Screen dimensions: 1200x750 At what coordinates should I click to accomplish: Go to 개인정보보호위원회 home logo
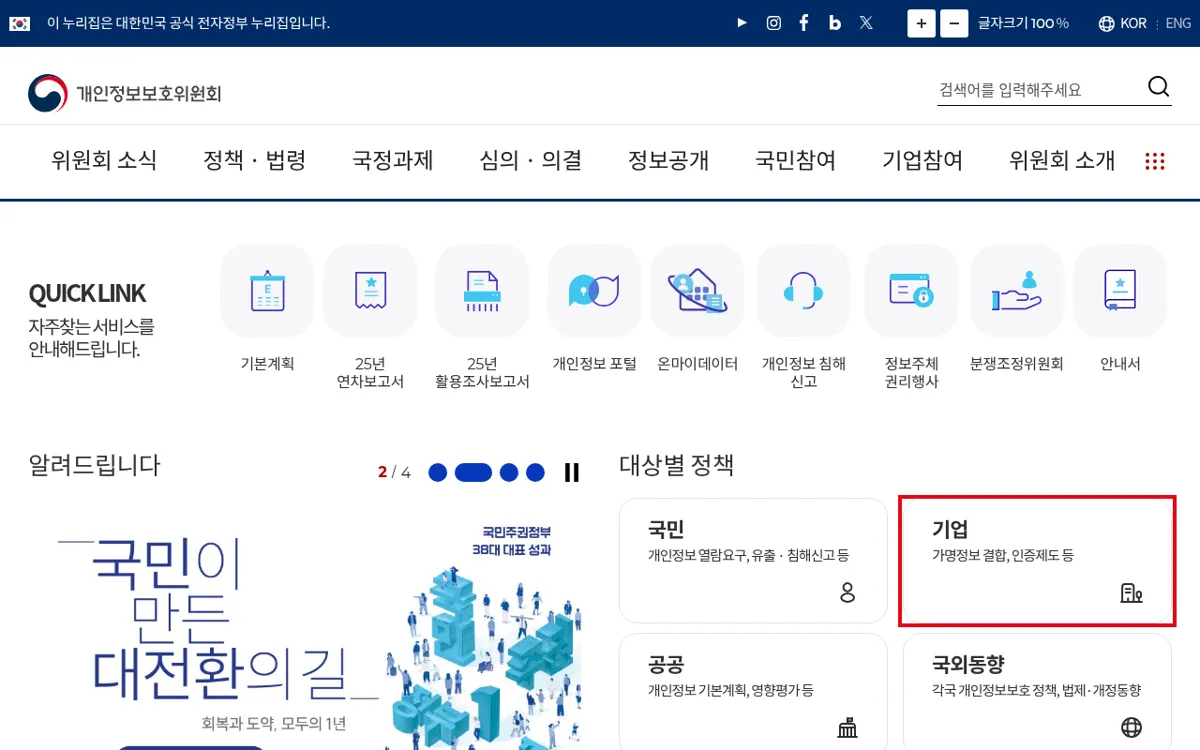coord(125,93)
